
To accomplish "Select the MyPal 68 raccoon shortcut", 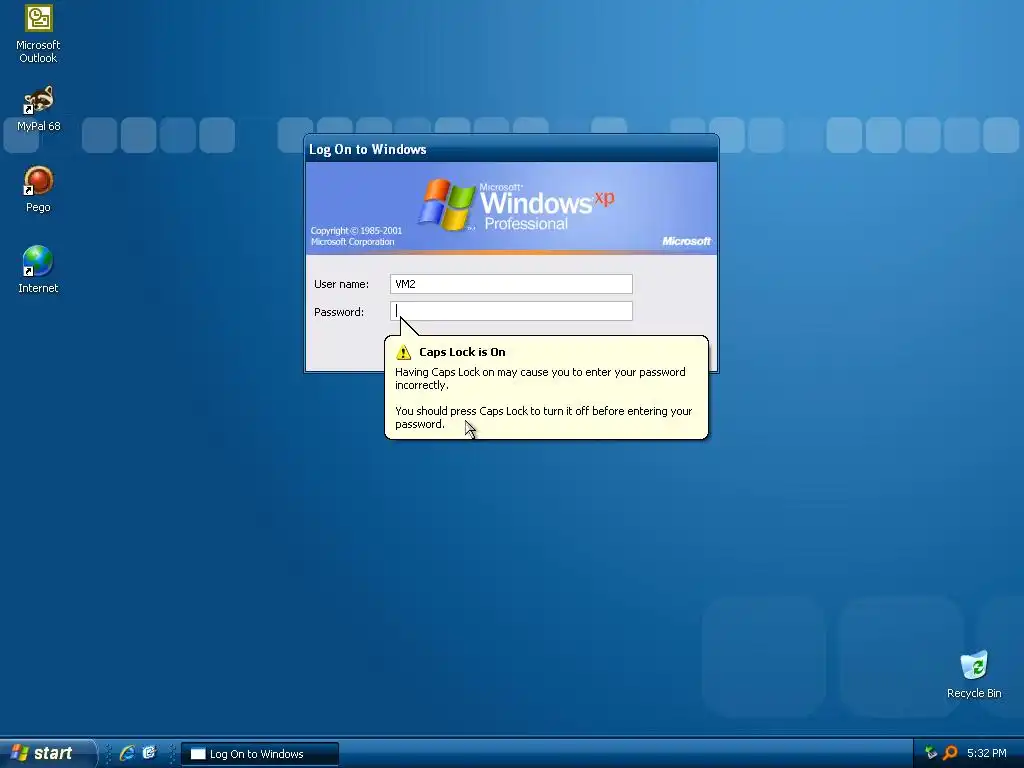I will click(38, 108).
